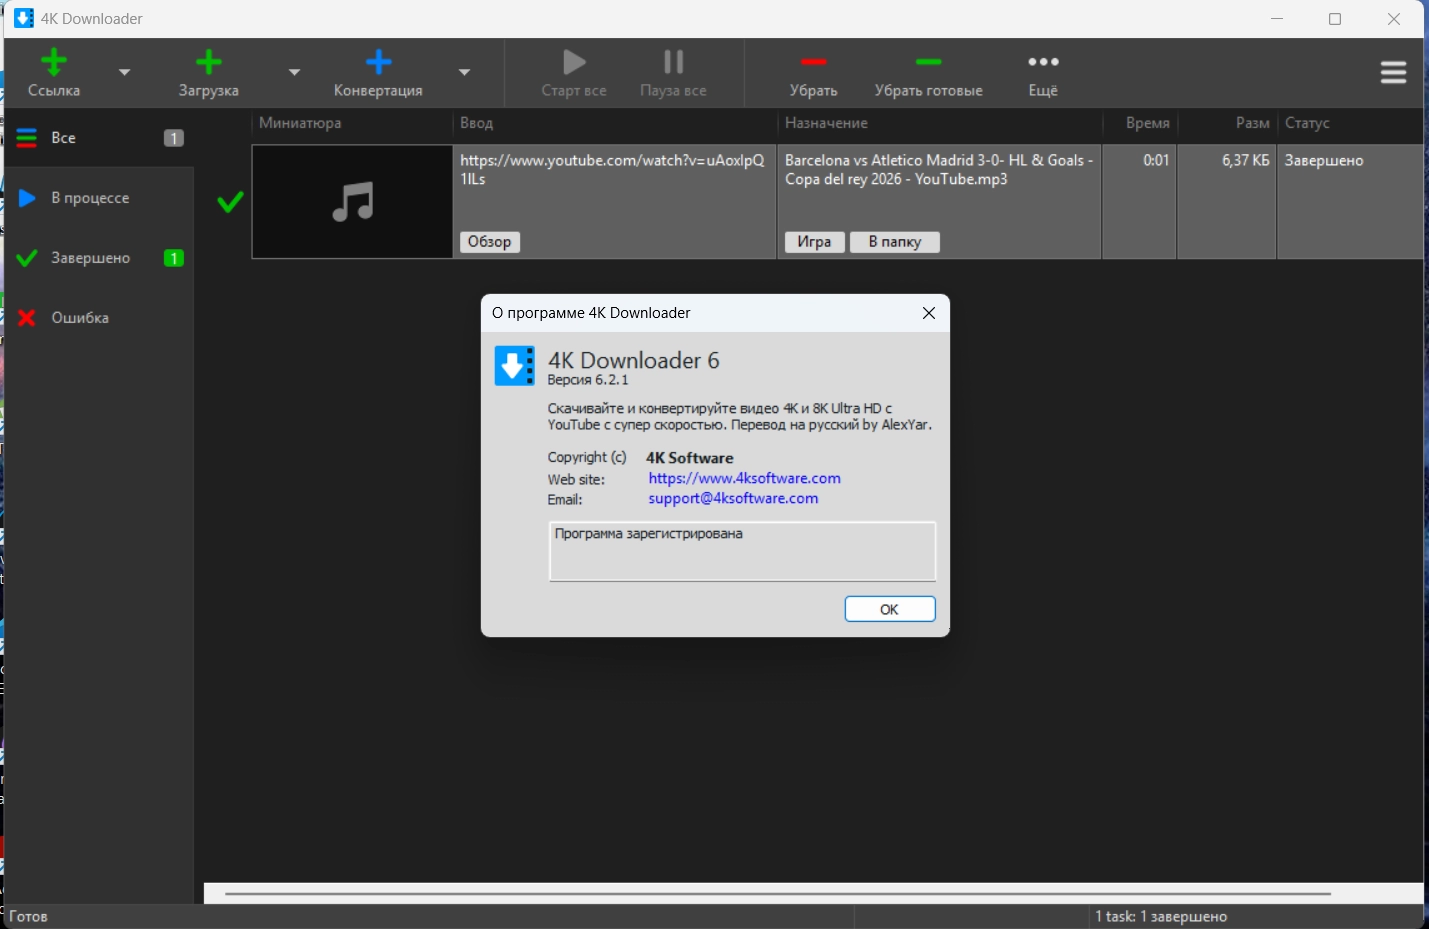Expand the Ссылка dropdown arrow
Image resolution: width=1429 pixels, height=929 pixels.
(125, 72)
